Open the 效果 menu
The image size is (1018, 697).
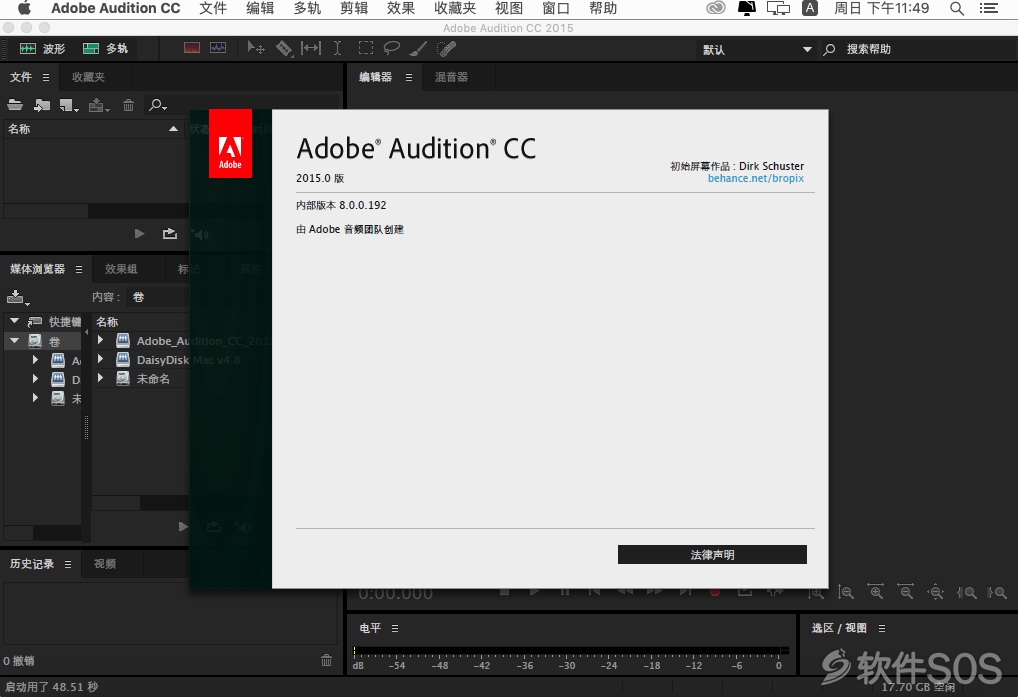click(x=401, y=8)
